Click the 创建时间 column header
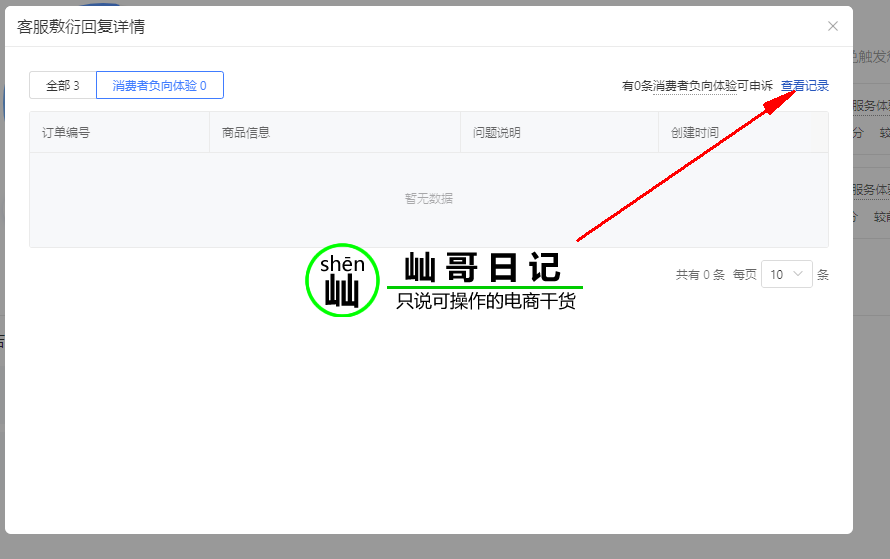The height and width of the screenshot is (559, 890). [695, 132]
